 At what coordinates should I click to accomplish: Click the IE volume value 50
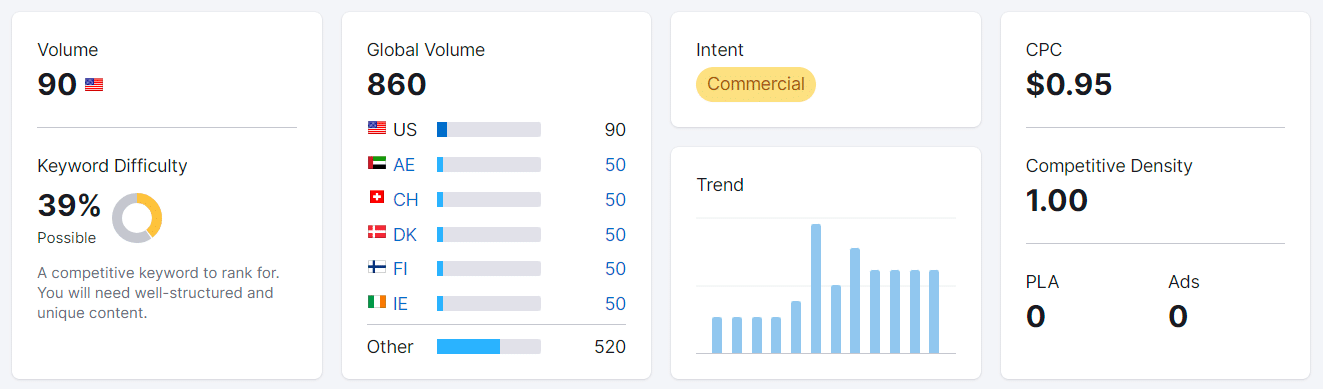point(615,304)
